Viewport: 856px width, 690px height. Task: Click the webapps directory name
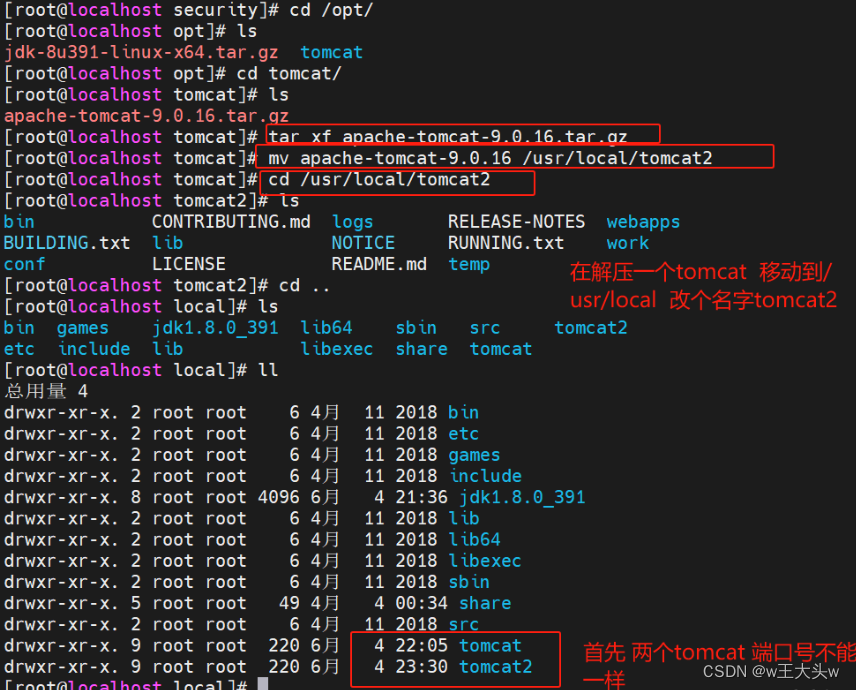pyautogui.click(x=643, y=222)
